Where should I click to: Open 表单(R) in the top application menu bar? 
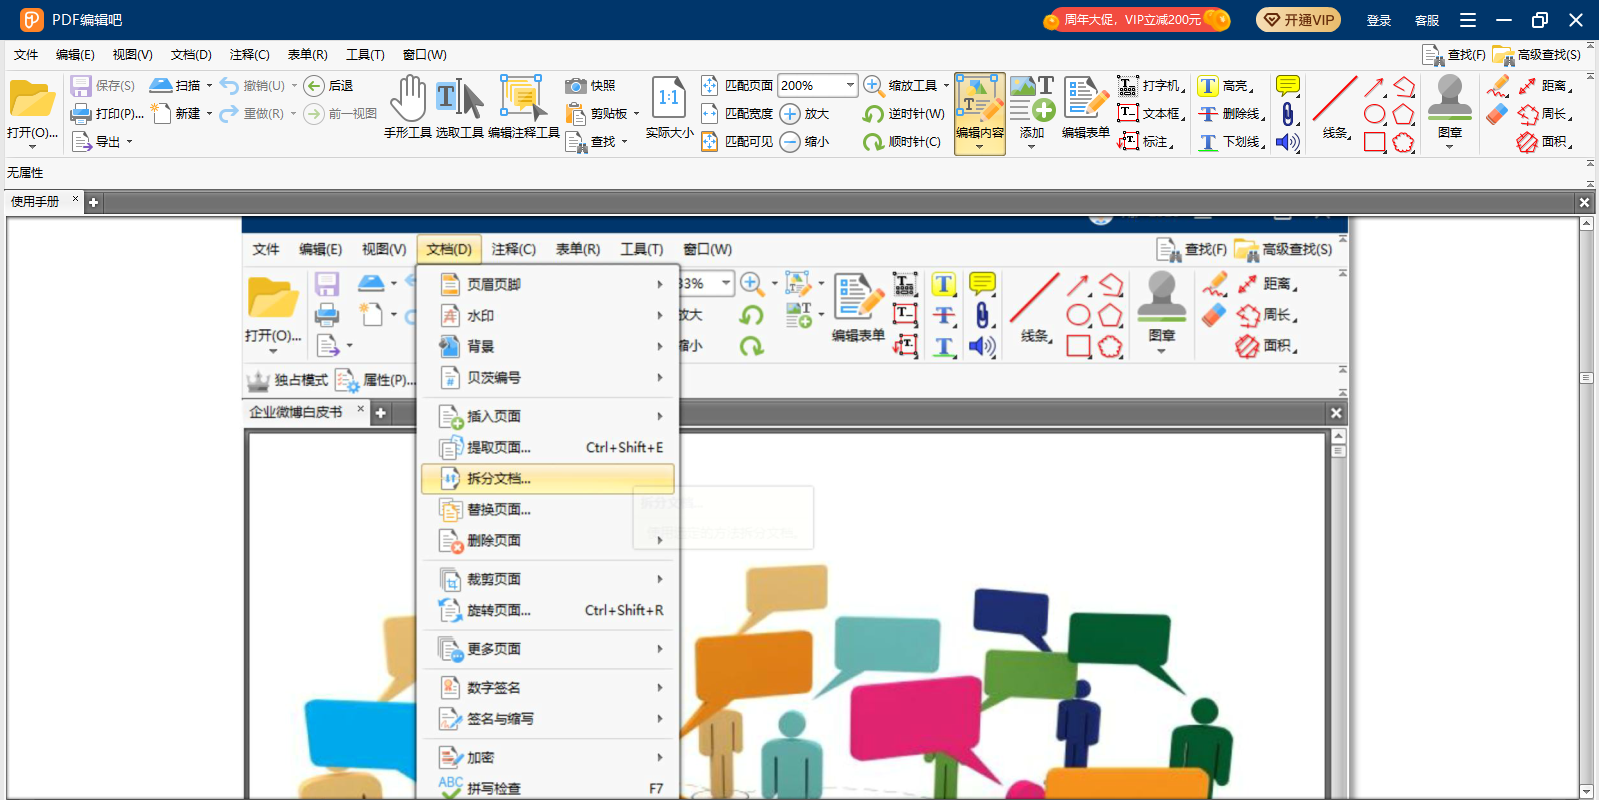[x=307, y=55]
